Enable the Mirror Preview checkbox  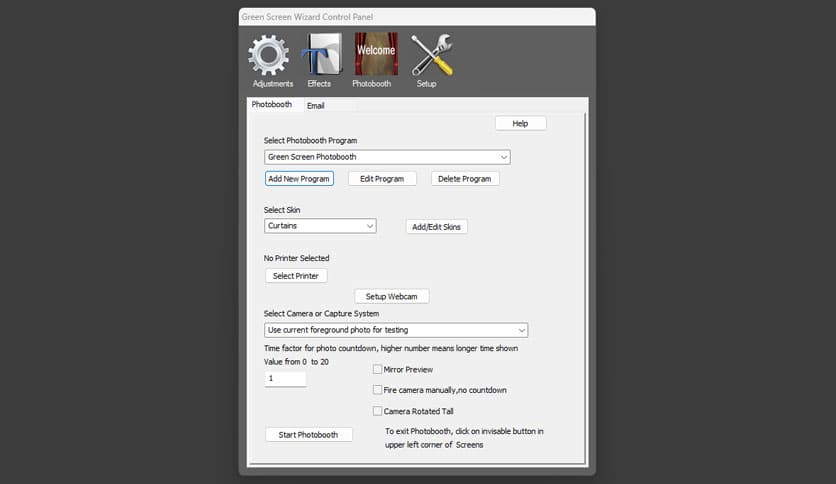click(377, 369)
